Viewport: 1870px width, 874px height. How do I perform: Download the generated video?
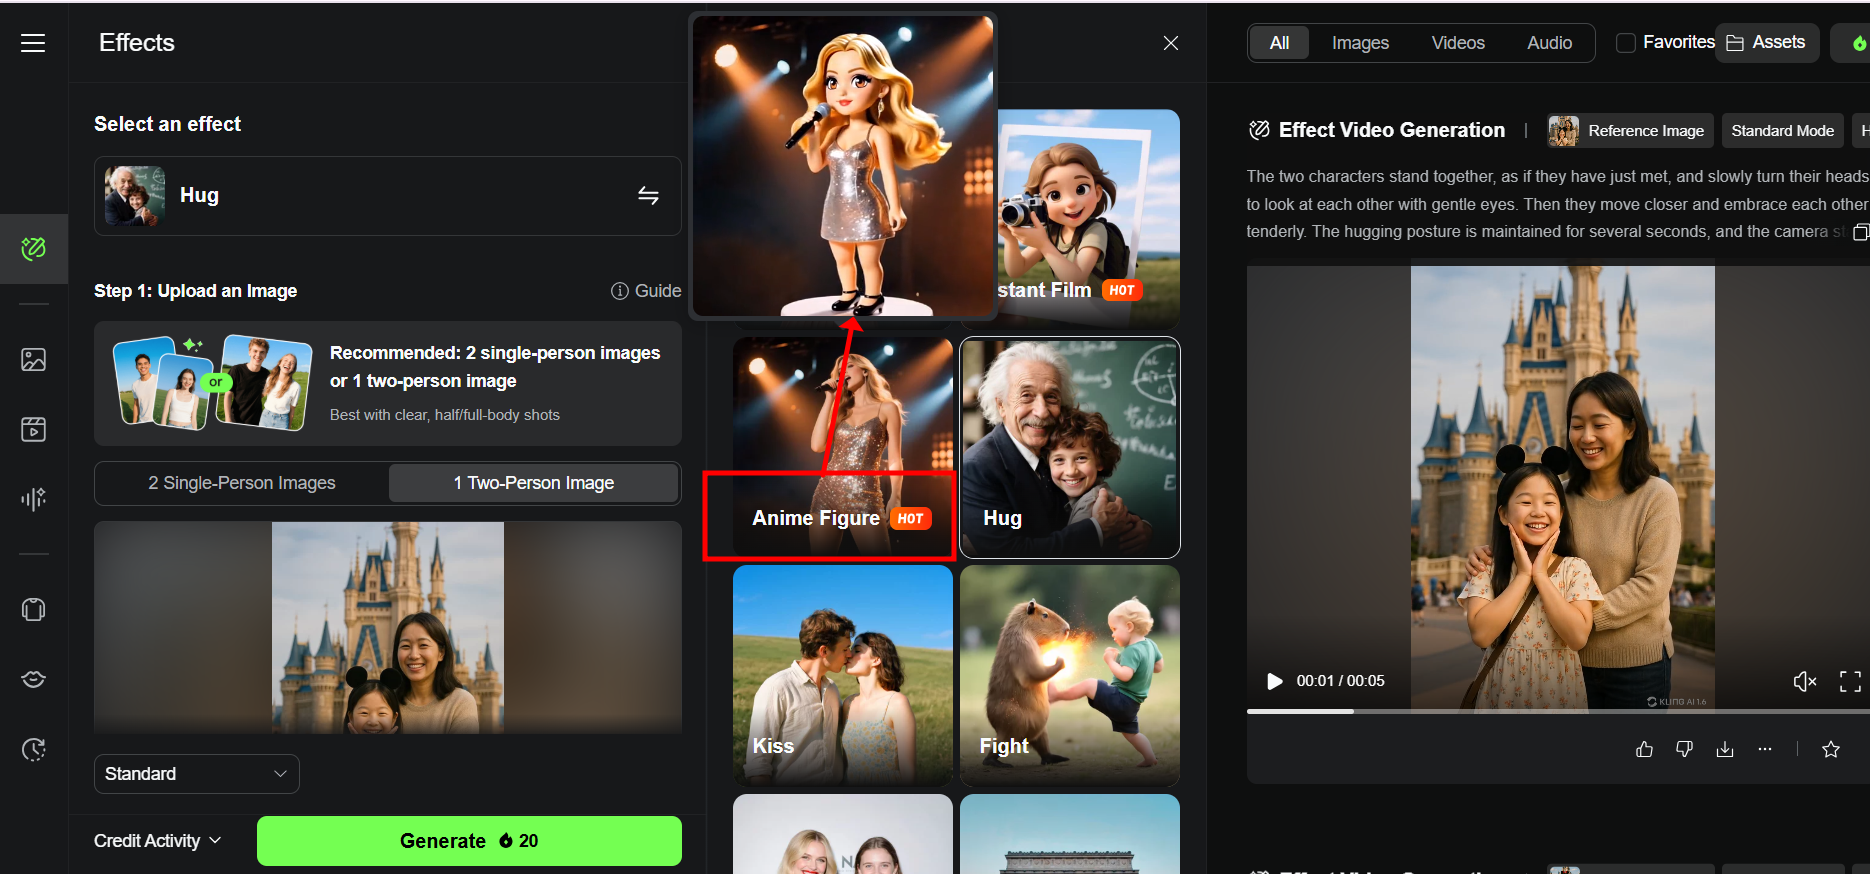[1725, 749]
